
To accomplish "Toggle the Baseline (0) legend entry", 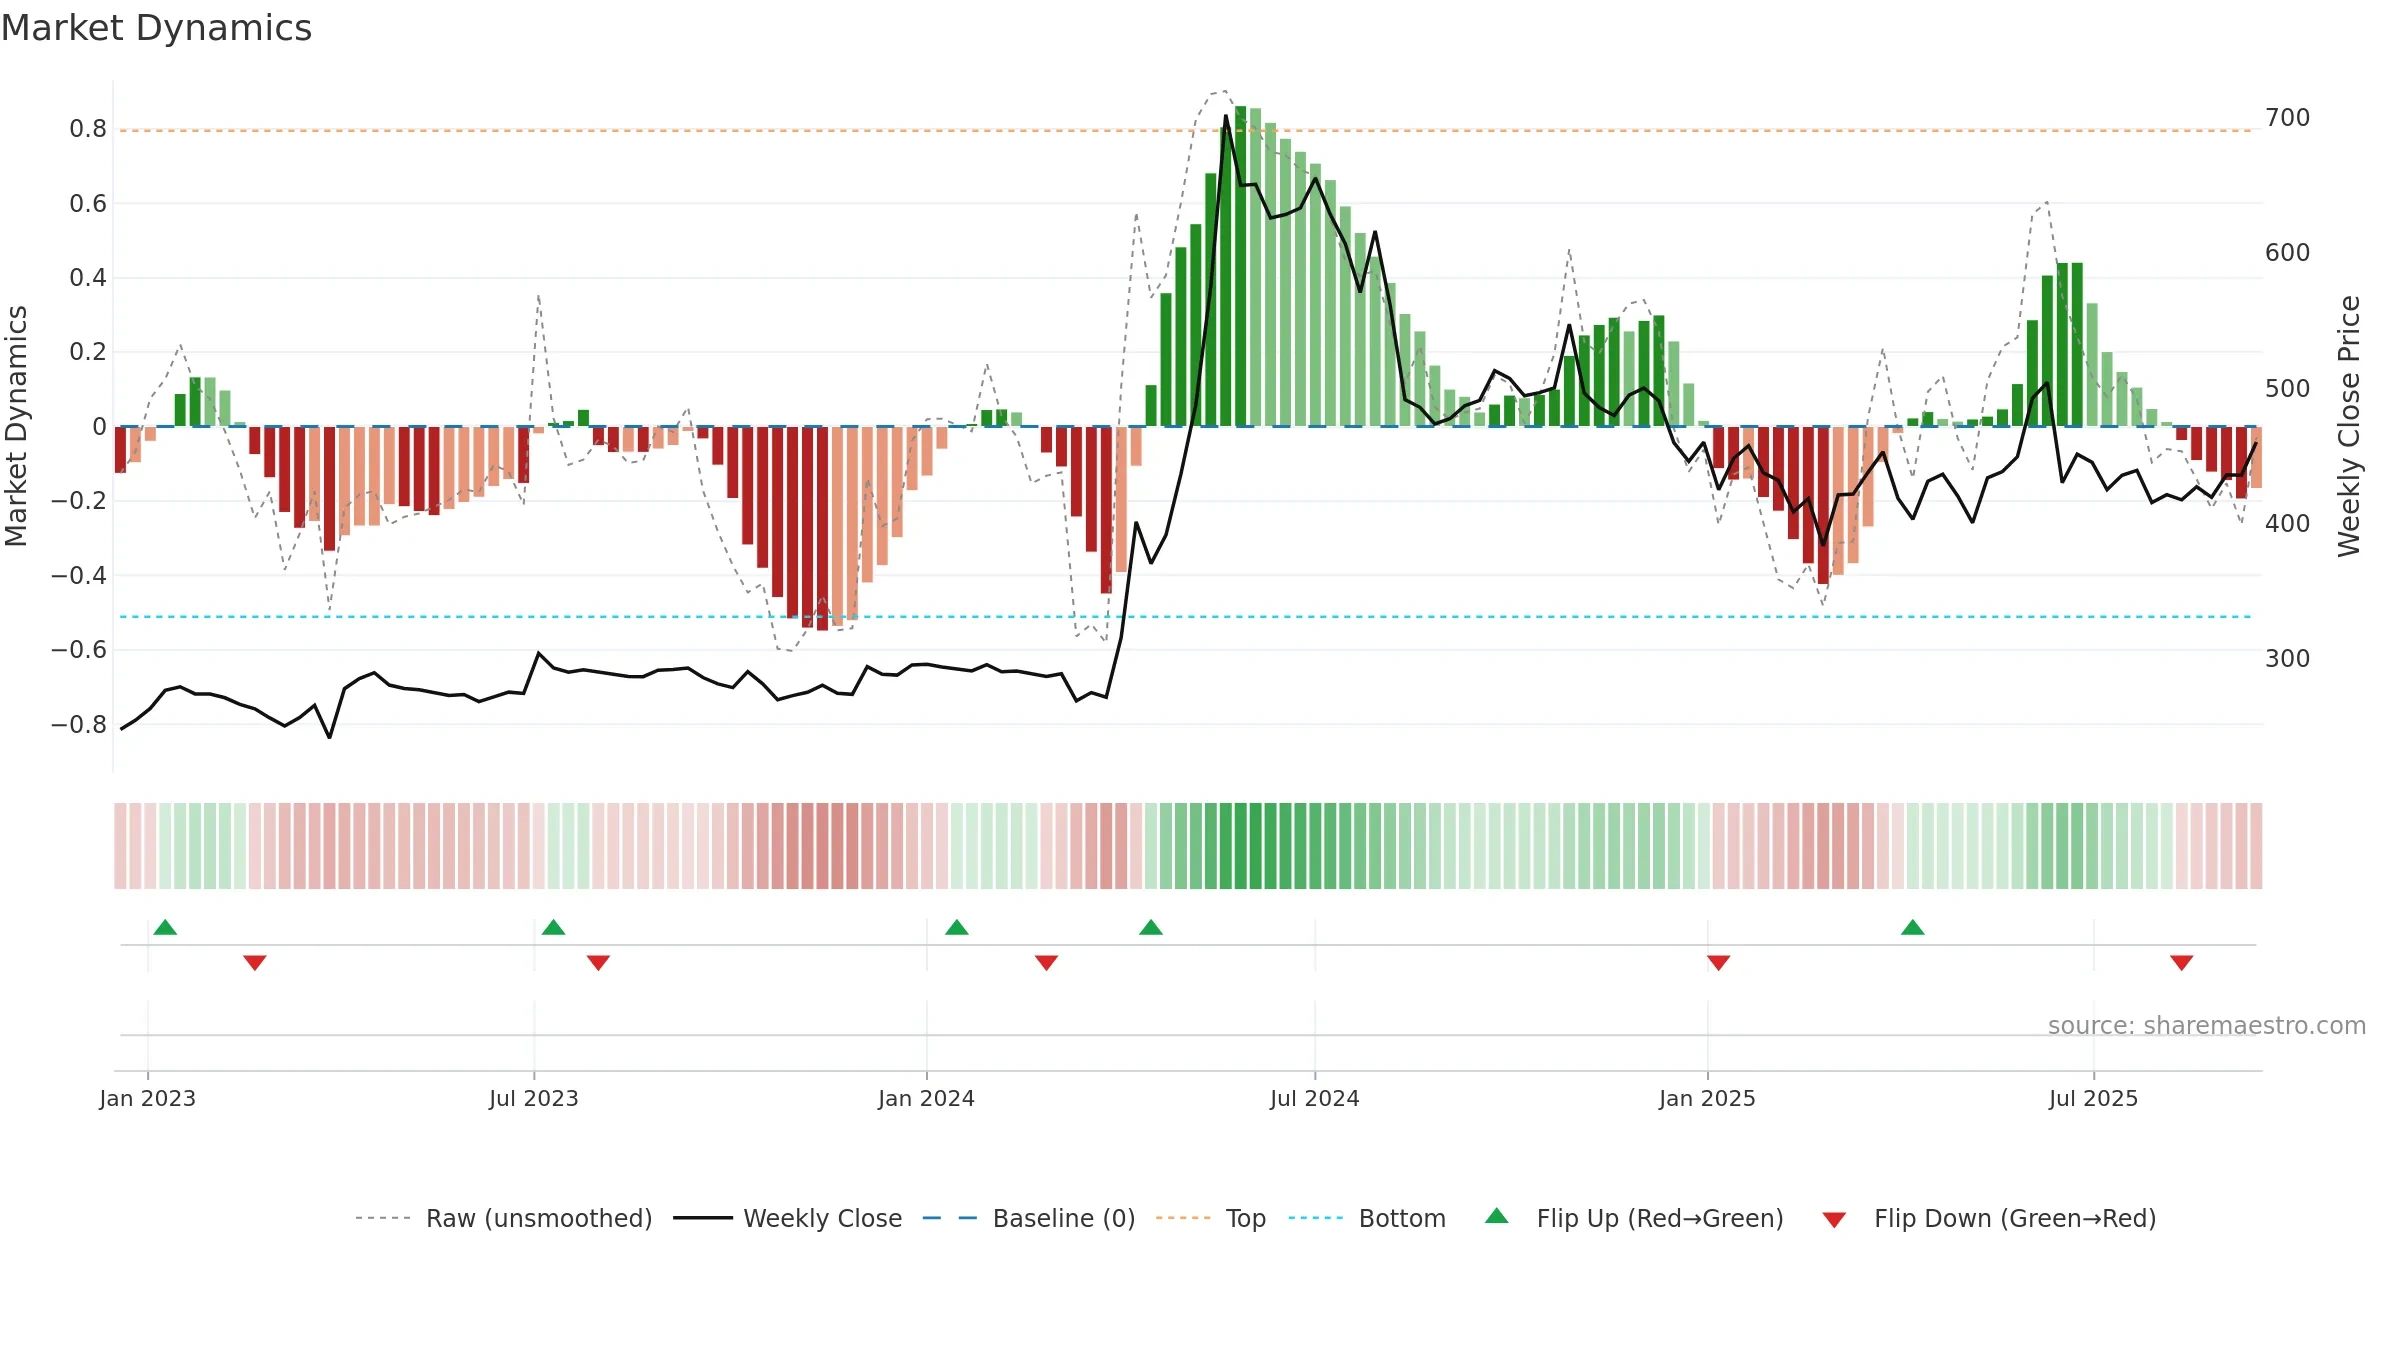I will pos(1029,1219).
